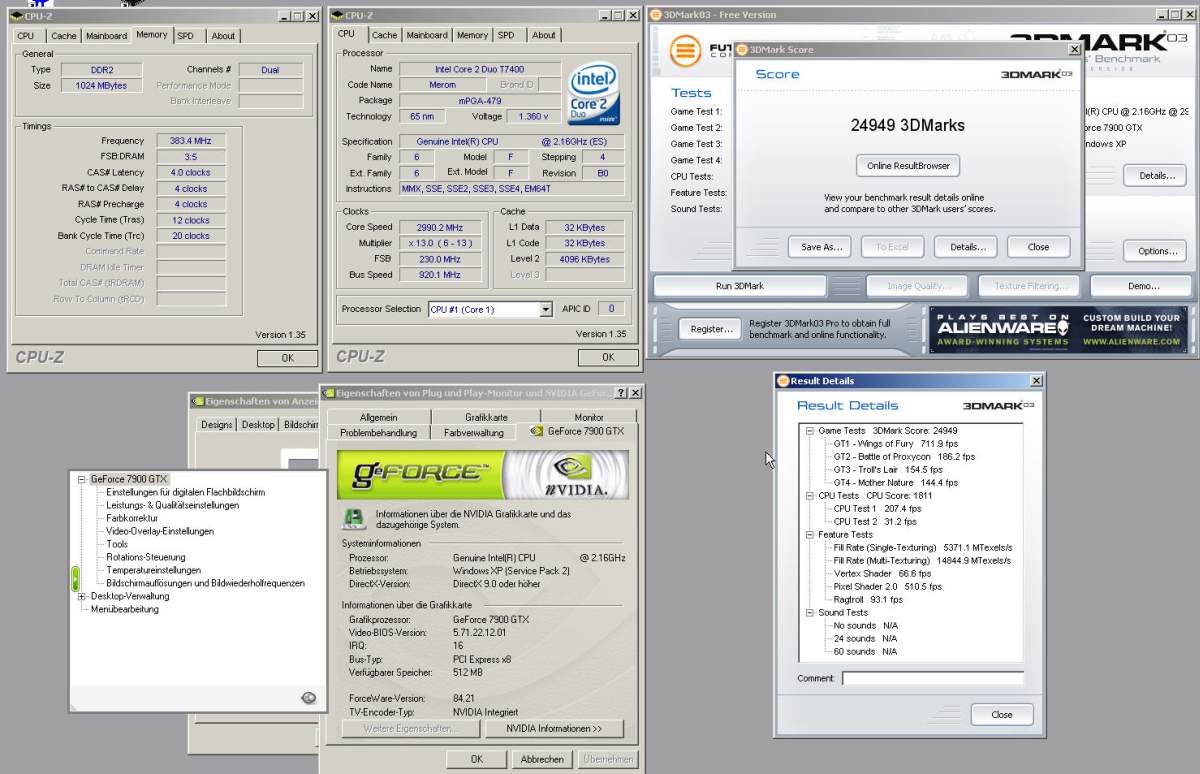Click the help question mark in NVIDIA properties

coord(620,393)
